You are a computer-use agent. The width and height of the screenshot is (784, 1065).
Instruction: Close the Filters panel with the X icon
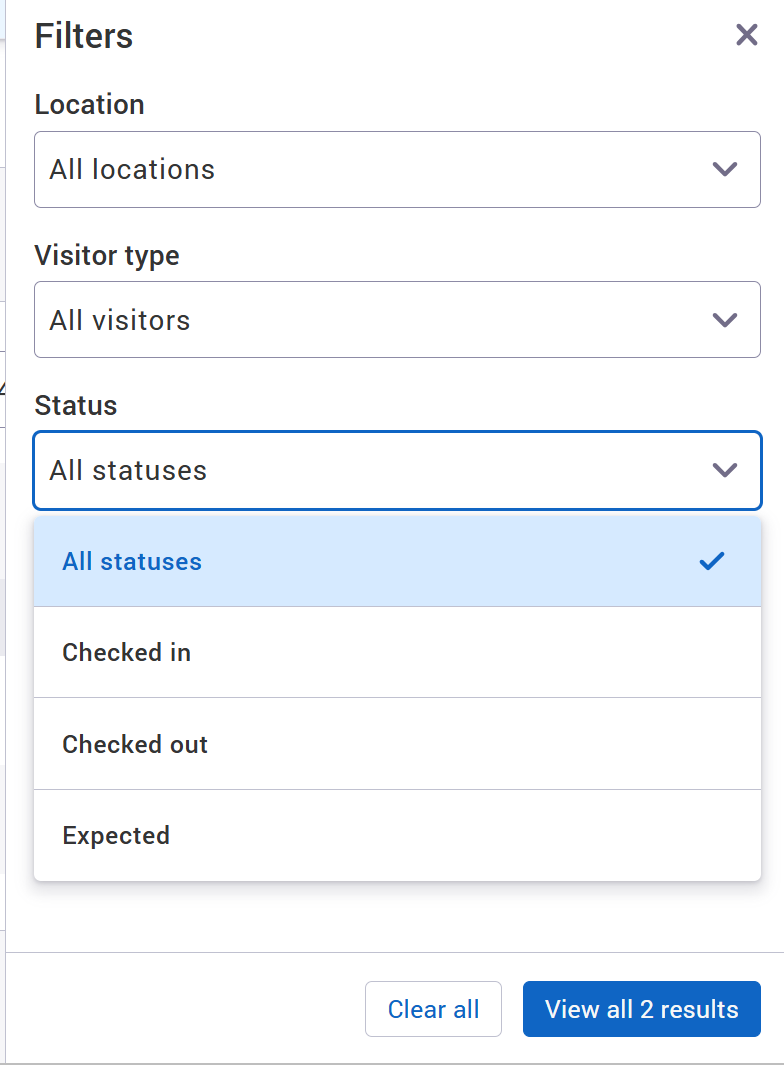point(746,35)
